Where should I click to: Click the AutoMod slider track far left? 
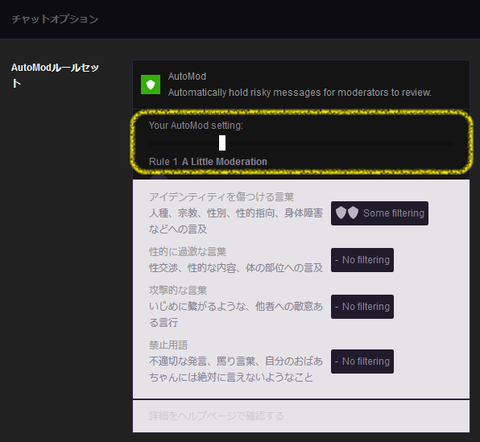tap(155, 144)
